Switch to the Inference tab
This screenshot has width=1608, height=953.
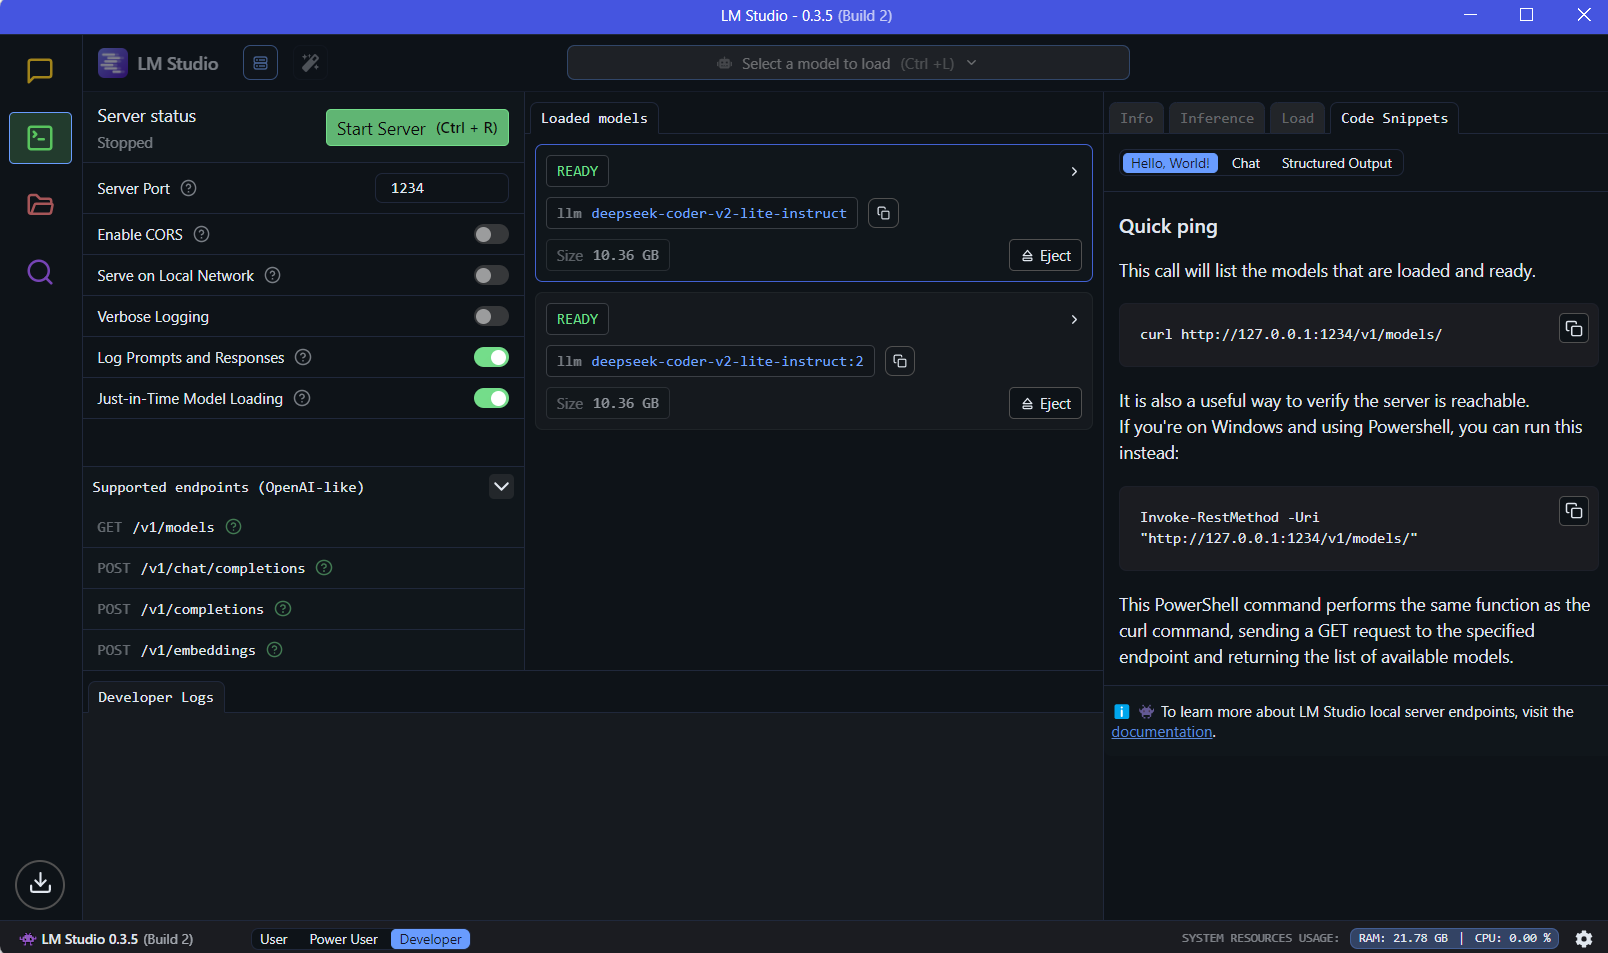click(x=1216, y=118)
